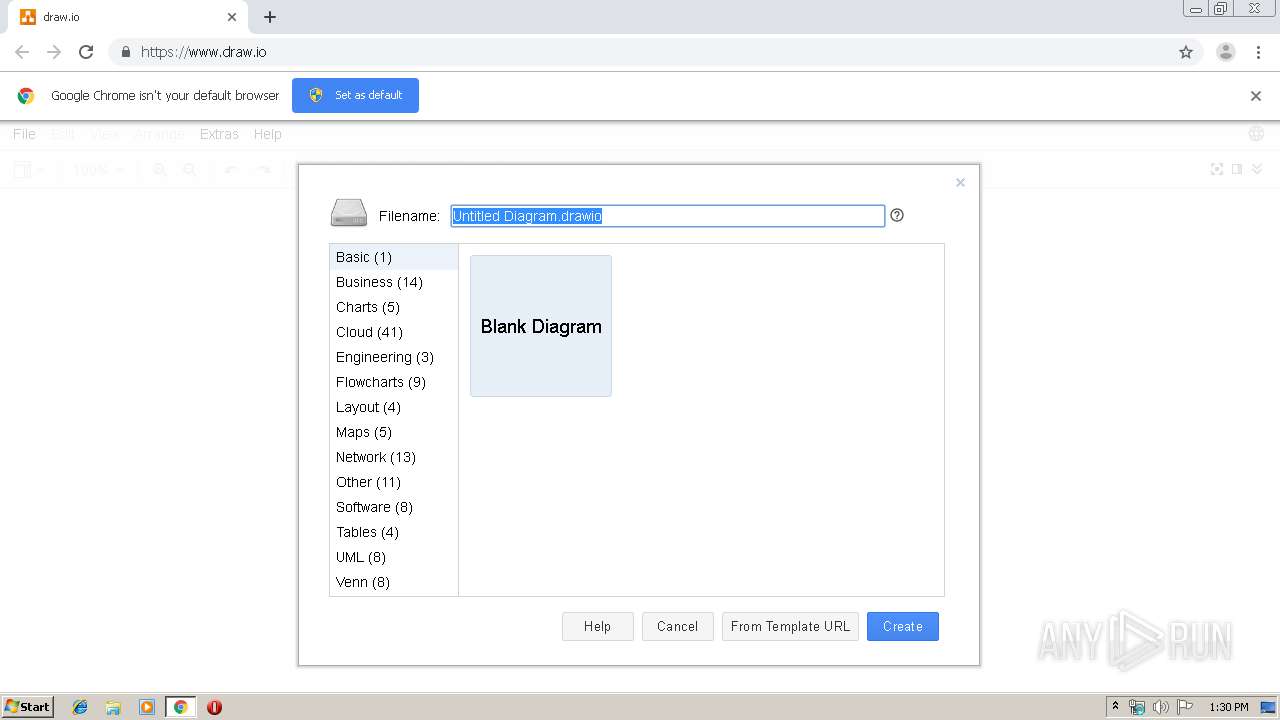This screenshot has width=1280, height=720.
Task: Click the zoom out toolbar icon
Action: pyautogui.click(x=189, y=170)
